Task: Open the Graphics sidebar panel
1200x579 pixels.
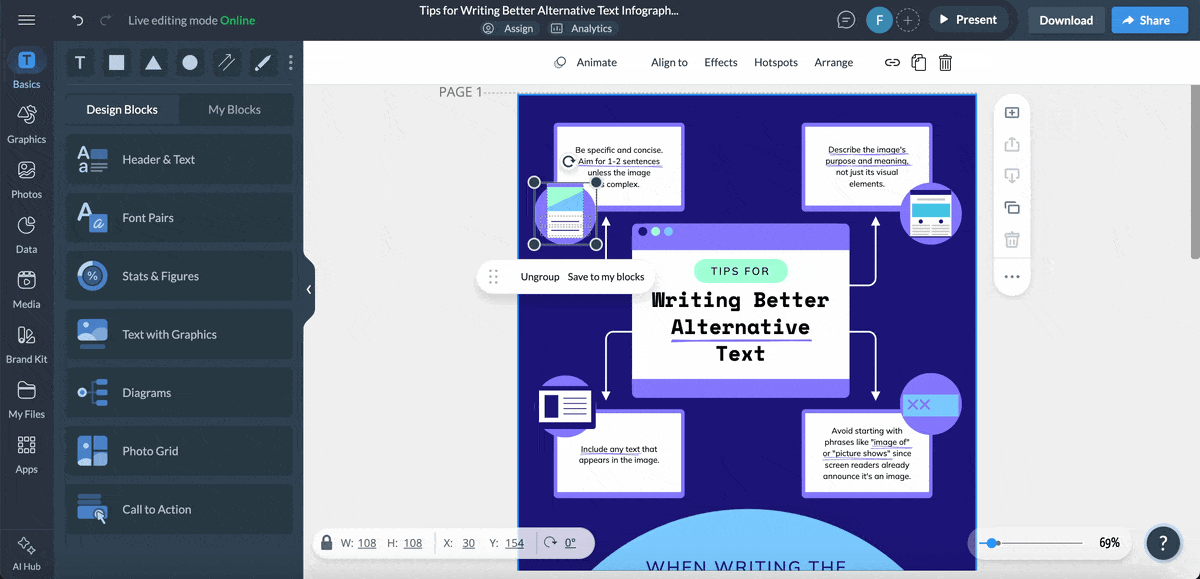Action: pos(27,123)
